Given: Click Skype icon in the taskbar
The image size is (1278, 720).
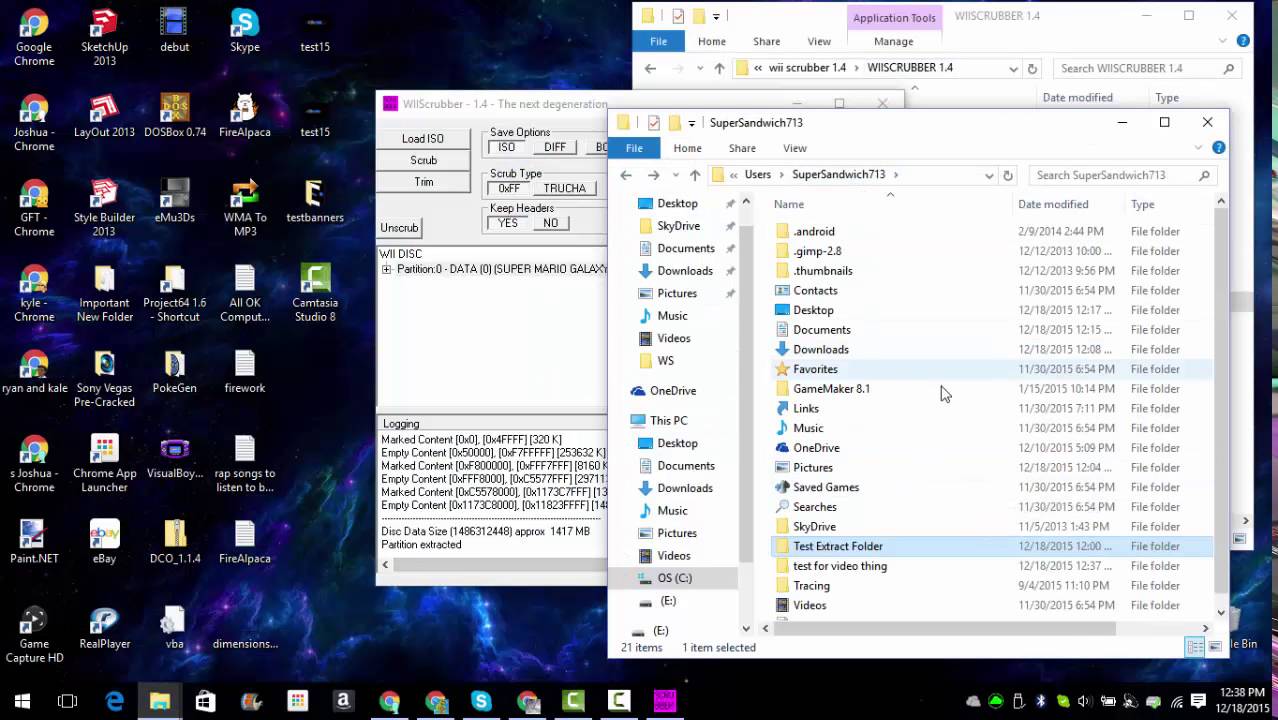Looking at the screenshot, I should tap(481, 701).
